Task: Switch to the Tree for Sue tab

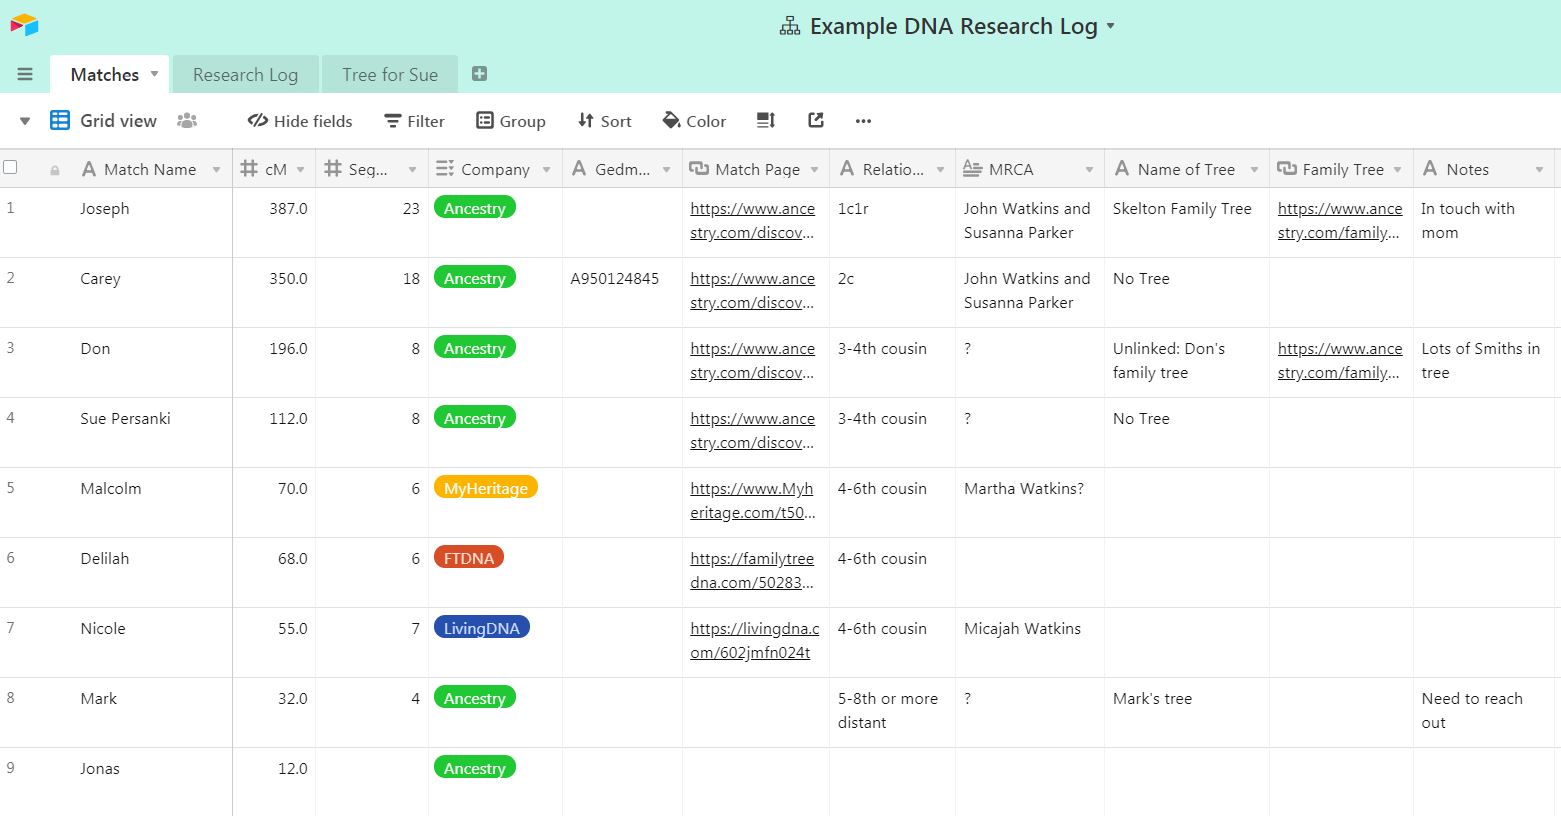Action: [x=389, y=75]
